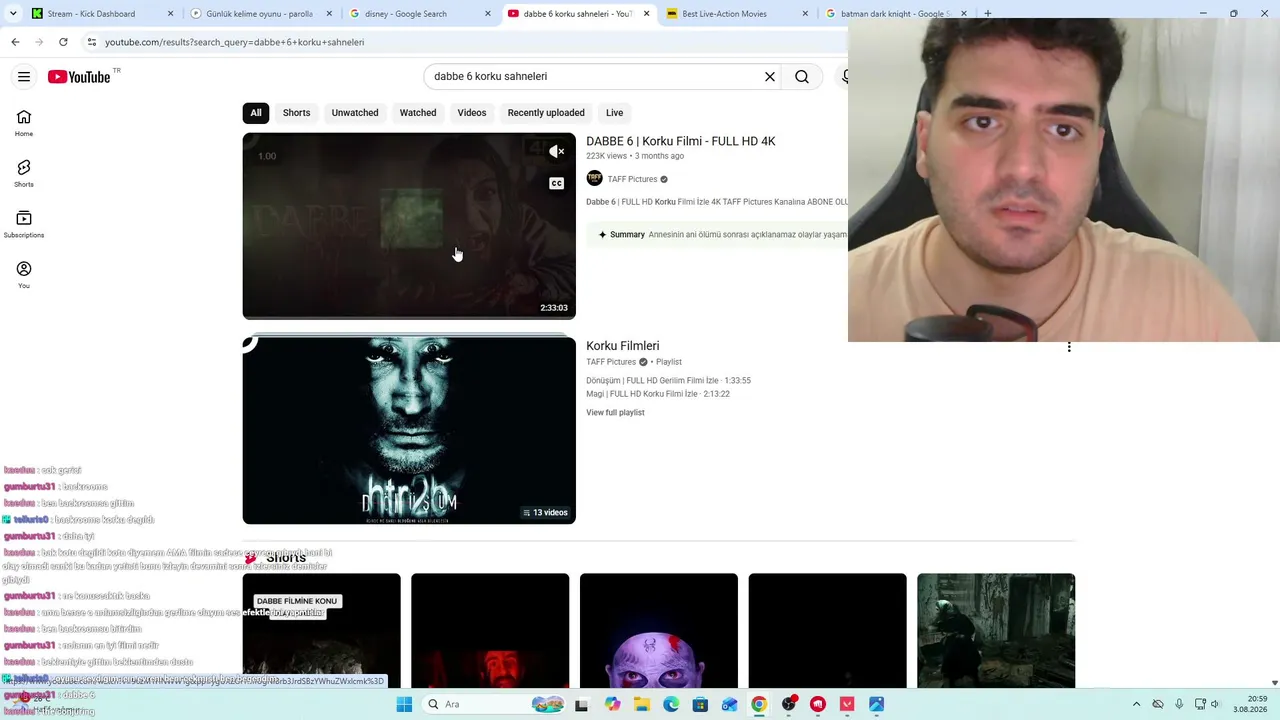Open Valorant from the taskbar
Viewport: 1280px width, 720px height.
click(847, 704)
